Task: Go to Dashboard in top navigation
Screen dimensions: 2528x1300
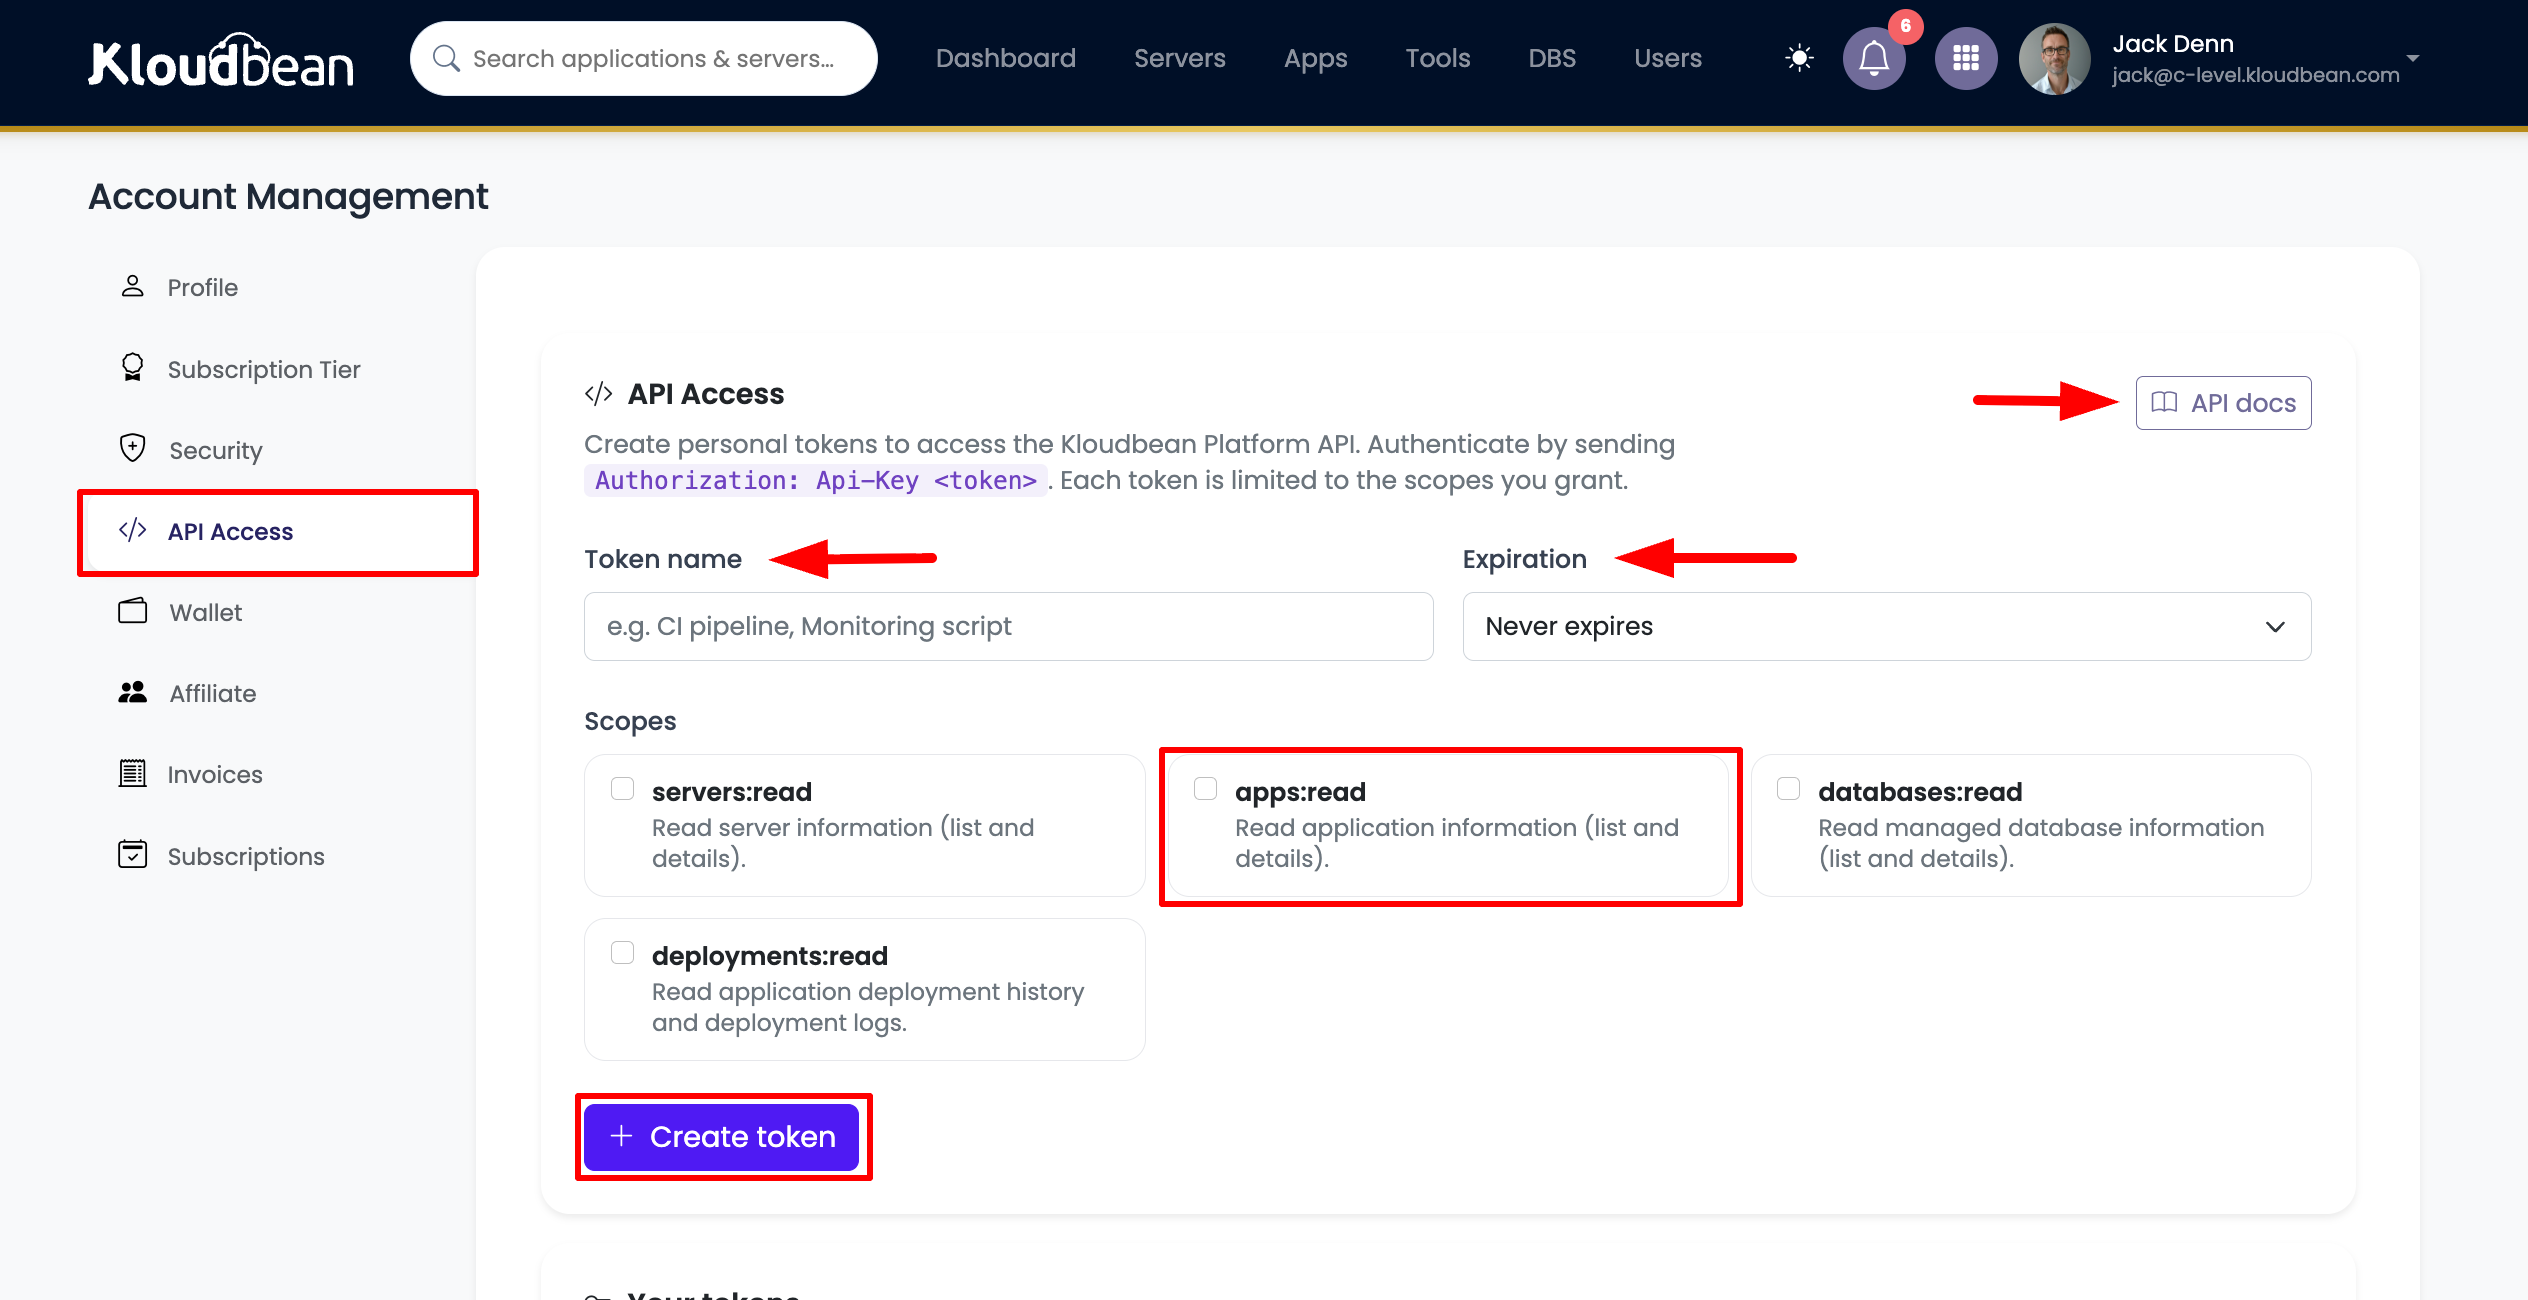Action: coord(1005,58)
